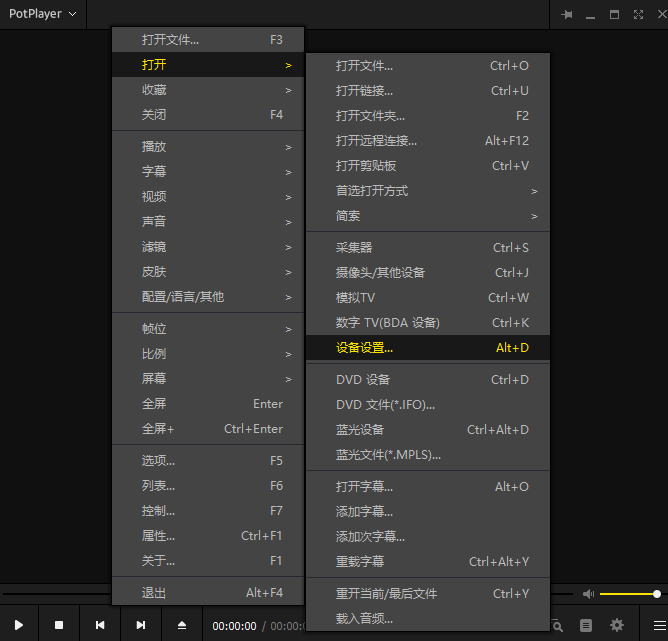
Task: Expand 首选打开方式 submenu
Action: tap(428, 190)
